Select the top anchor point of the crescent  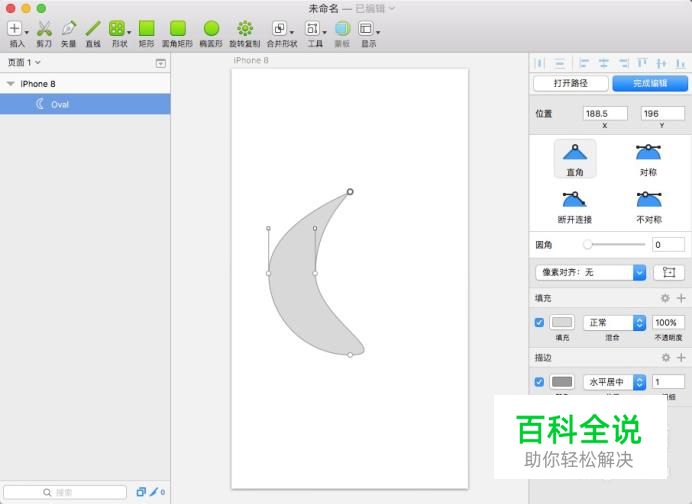point(350,192)
